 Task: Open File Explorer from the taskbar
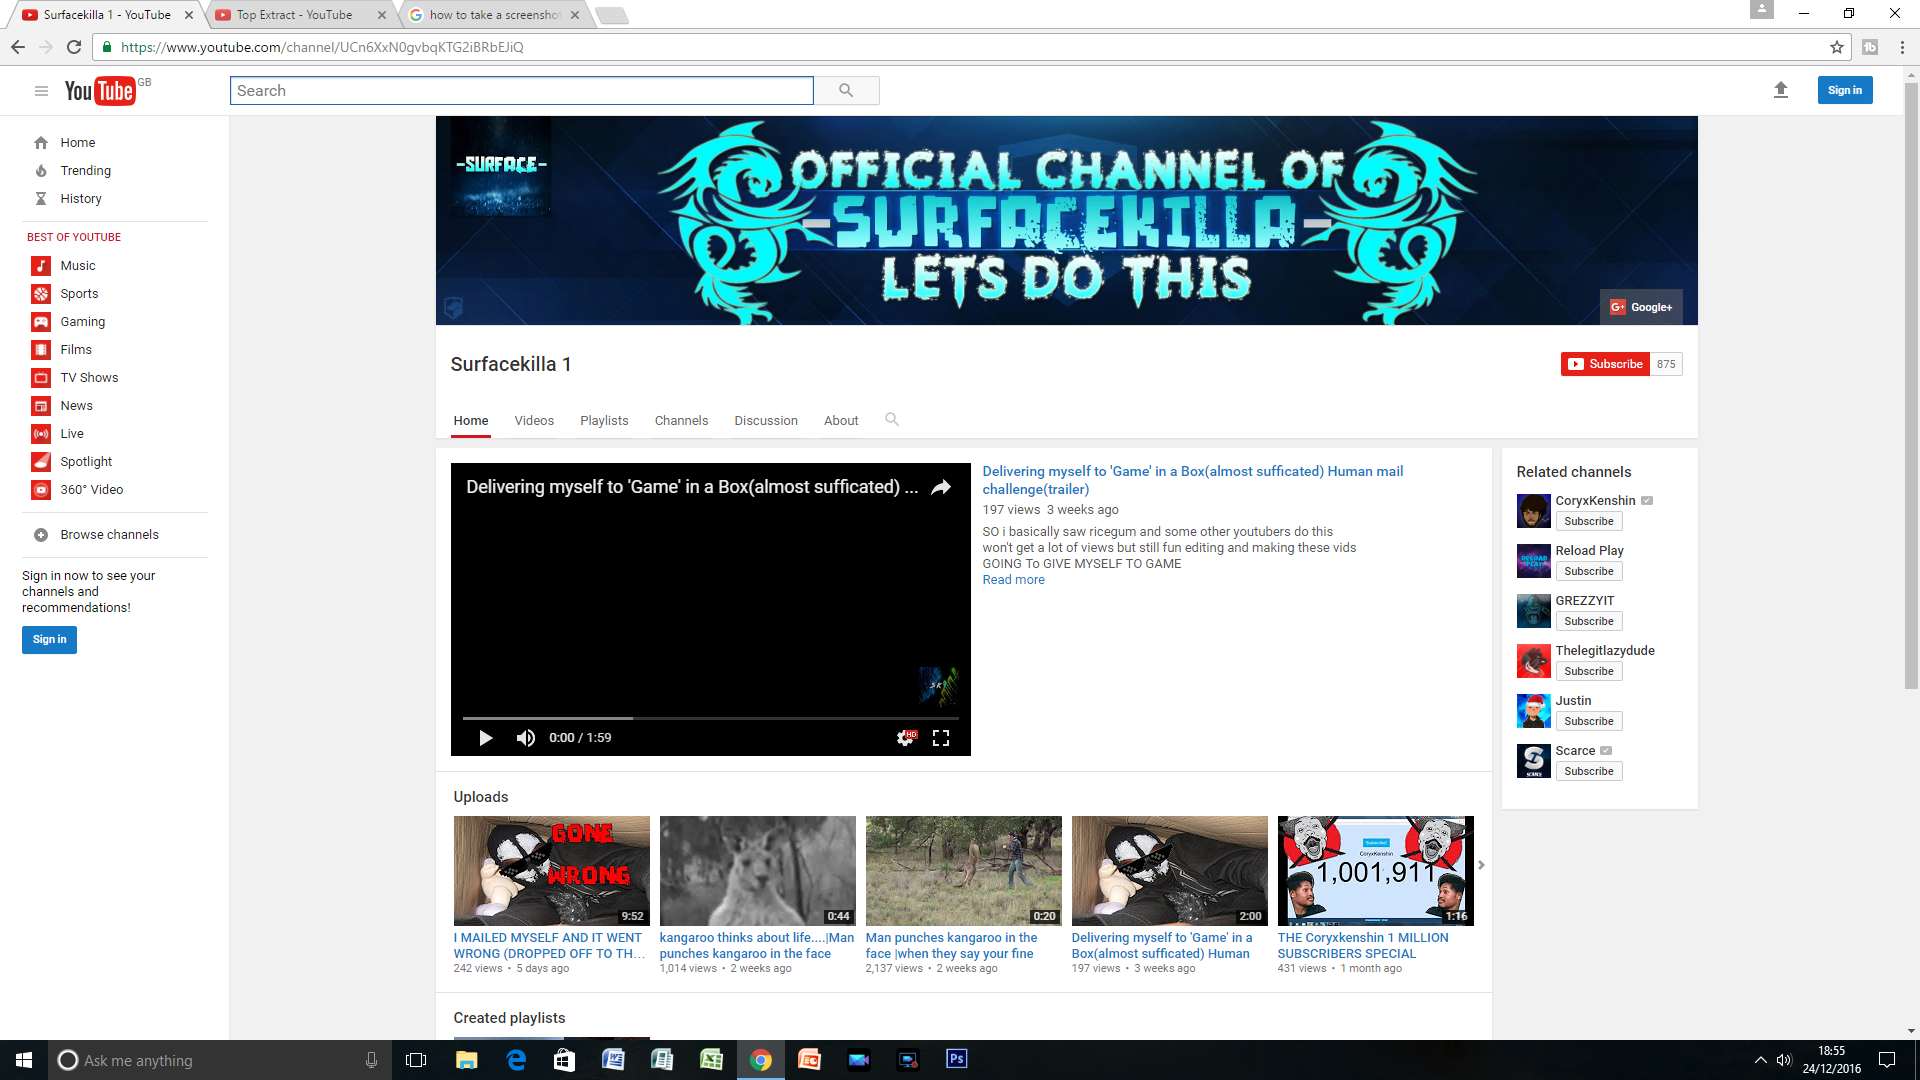click(x=467, y=1060)
